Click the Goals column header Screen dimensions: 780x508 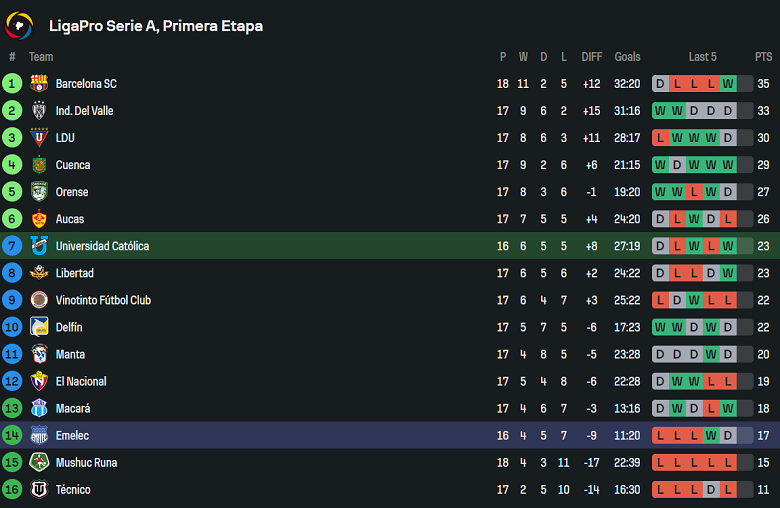[x=628, y=57]
